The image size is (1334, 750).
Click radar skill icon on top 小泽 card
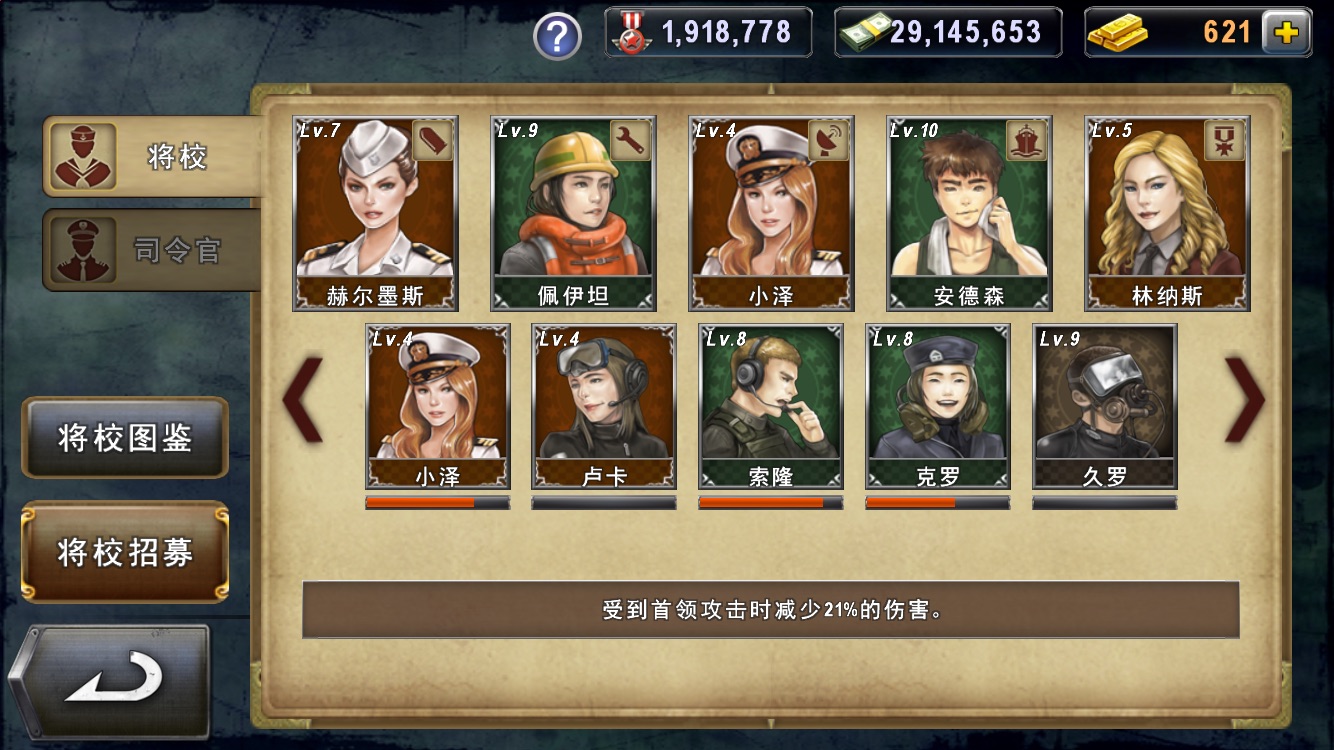(x=828, y=141)
